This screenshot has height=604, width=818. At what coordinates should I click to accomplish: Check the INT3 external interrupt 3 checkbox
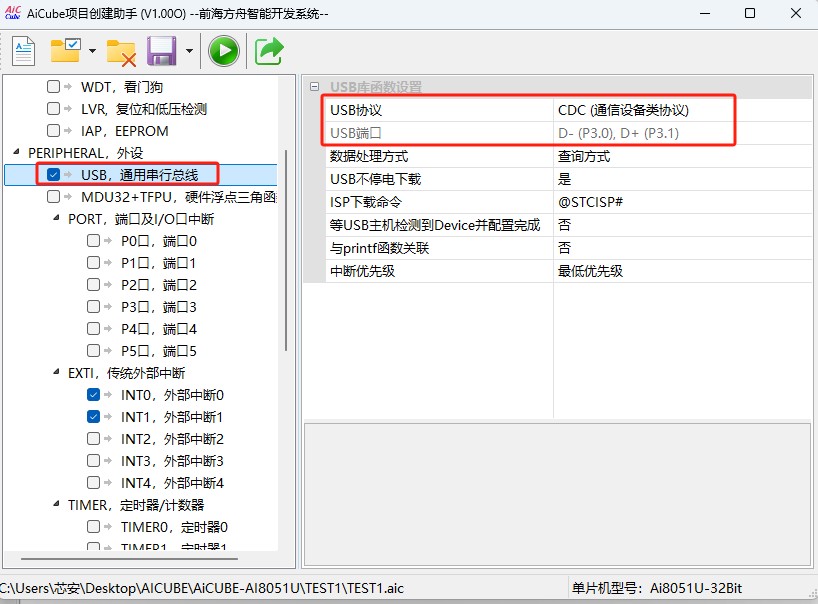pyautogui.click(x=93, y=460)
